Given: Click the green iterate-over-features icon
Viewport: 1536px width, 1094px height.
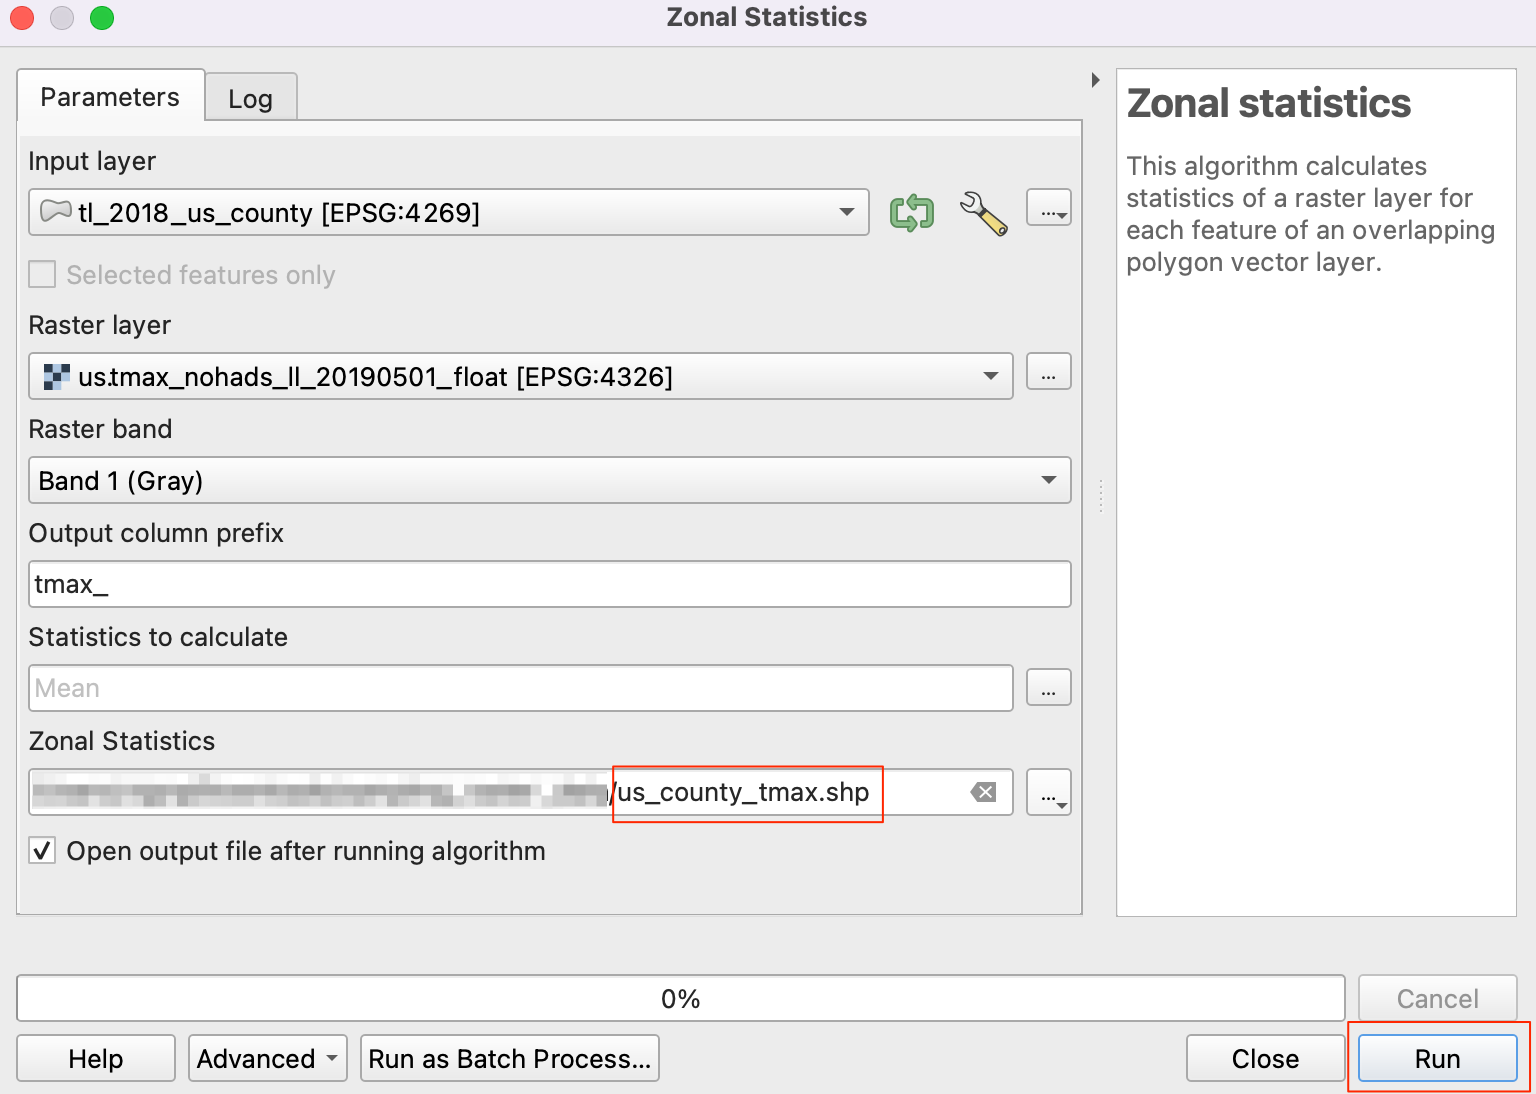Looking at the screenshot, I should click(912, 213).
